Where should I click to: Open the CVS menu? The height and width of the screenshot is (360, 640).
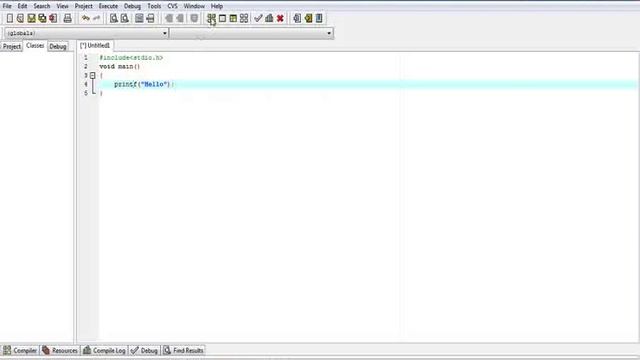click(172, 6)
